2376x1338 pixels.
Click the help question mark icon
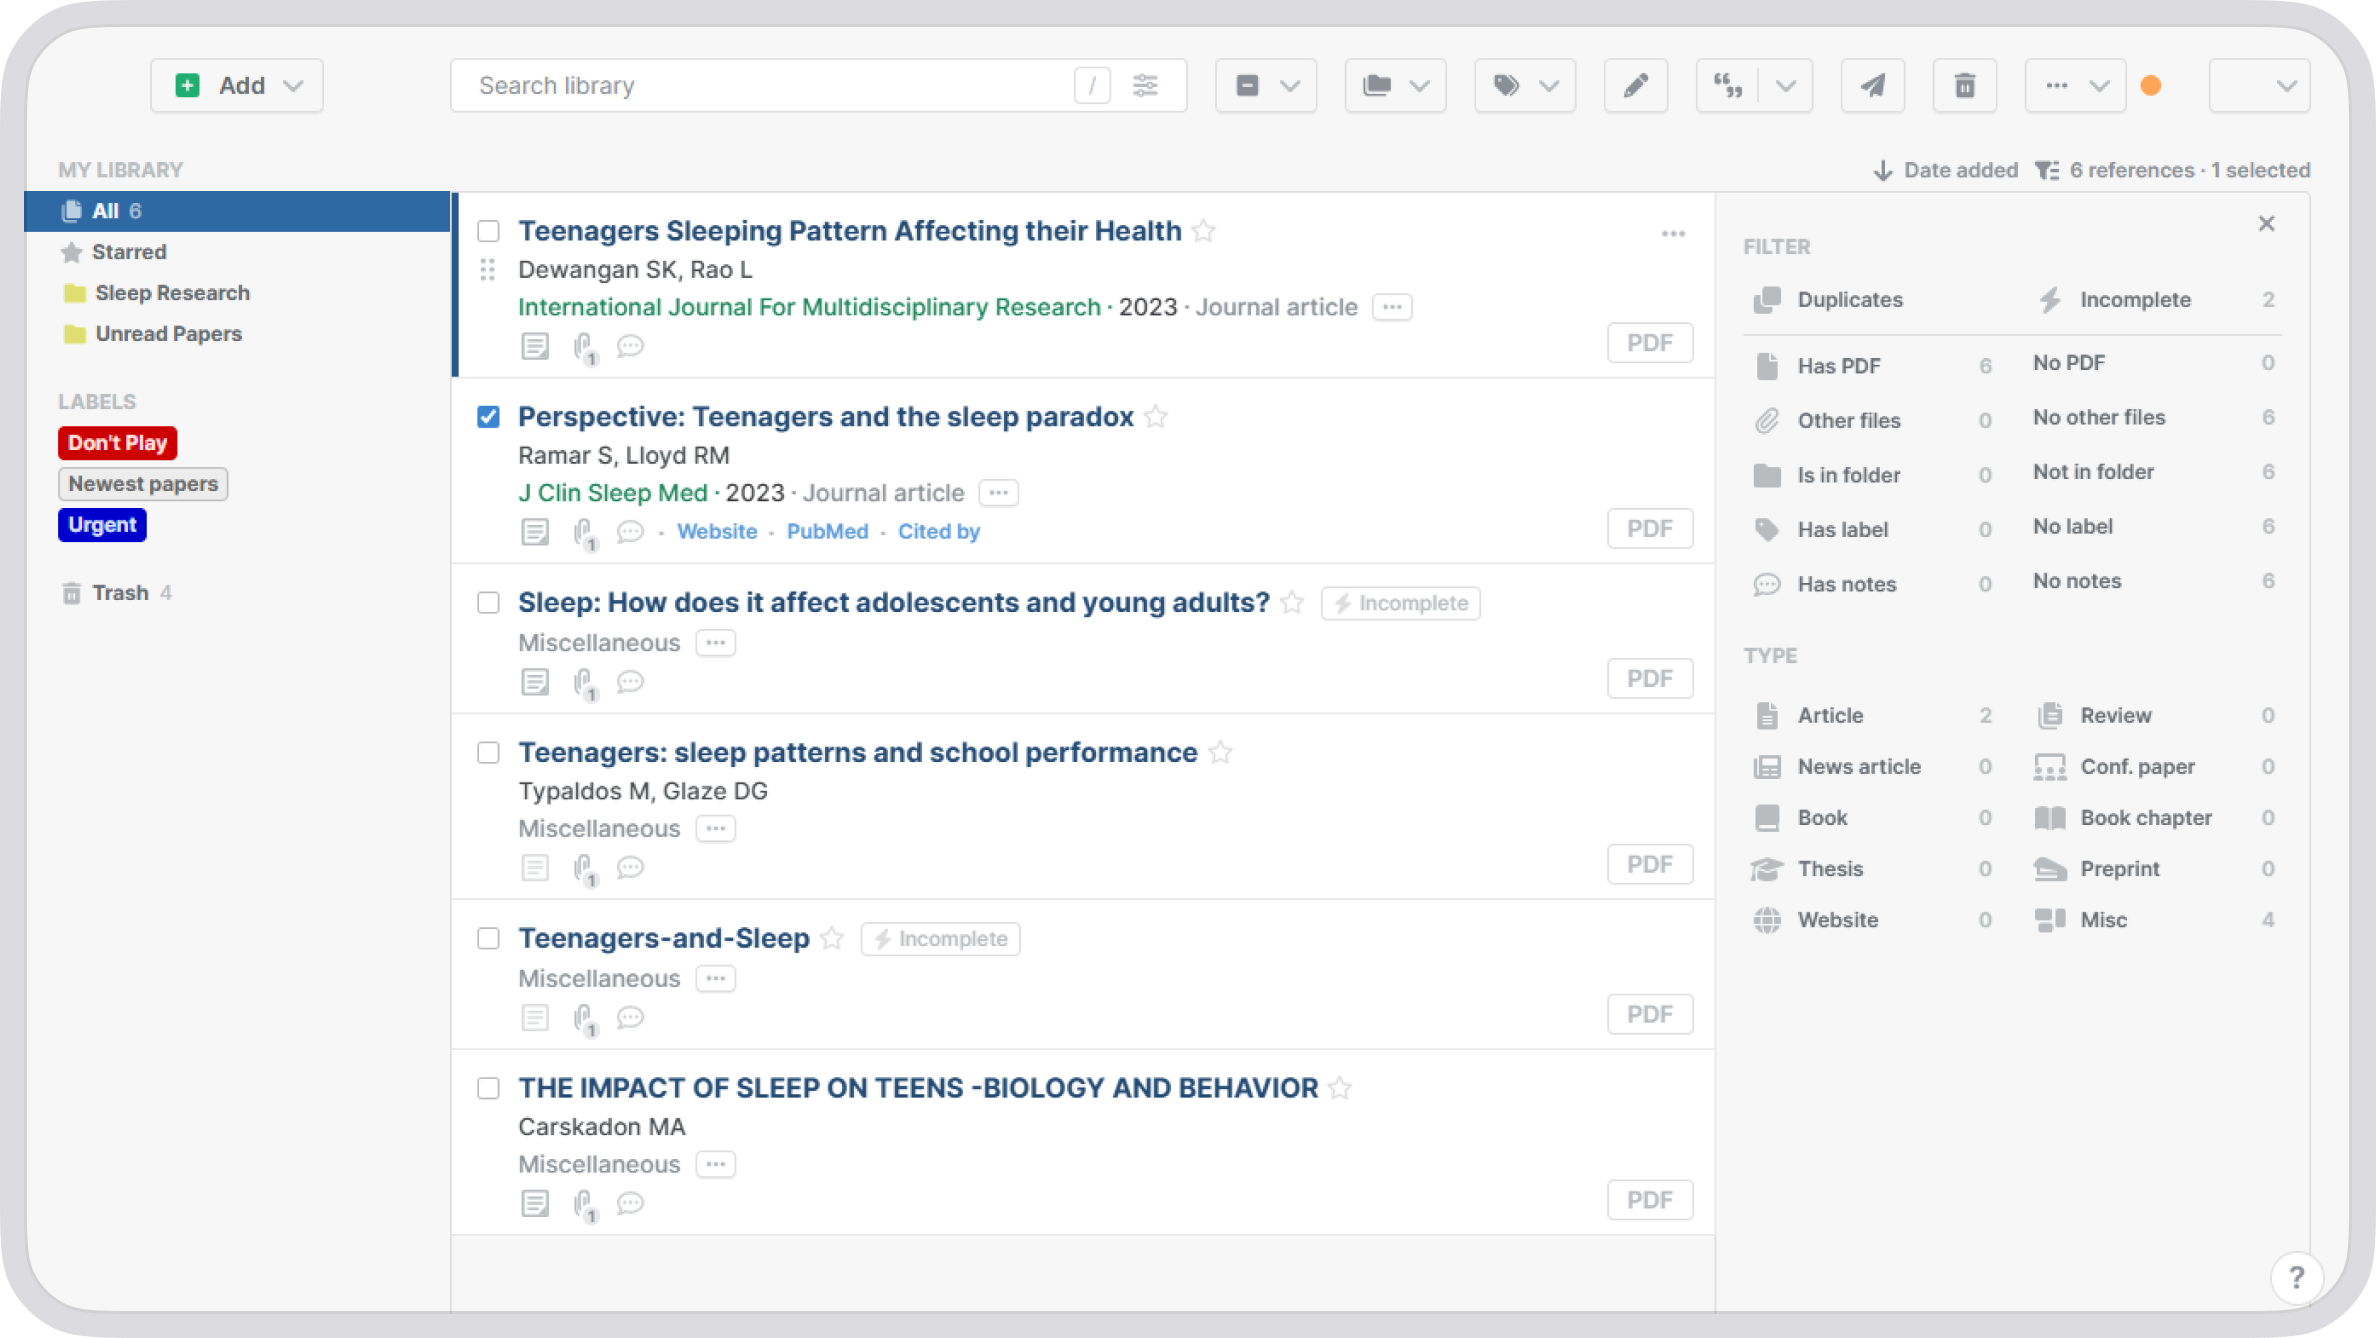pos(2296,1277)
